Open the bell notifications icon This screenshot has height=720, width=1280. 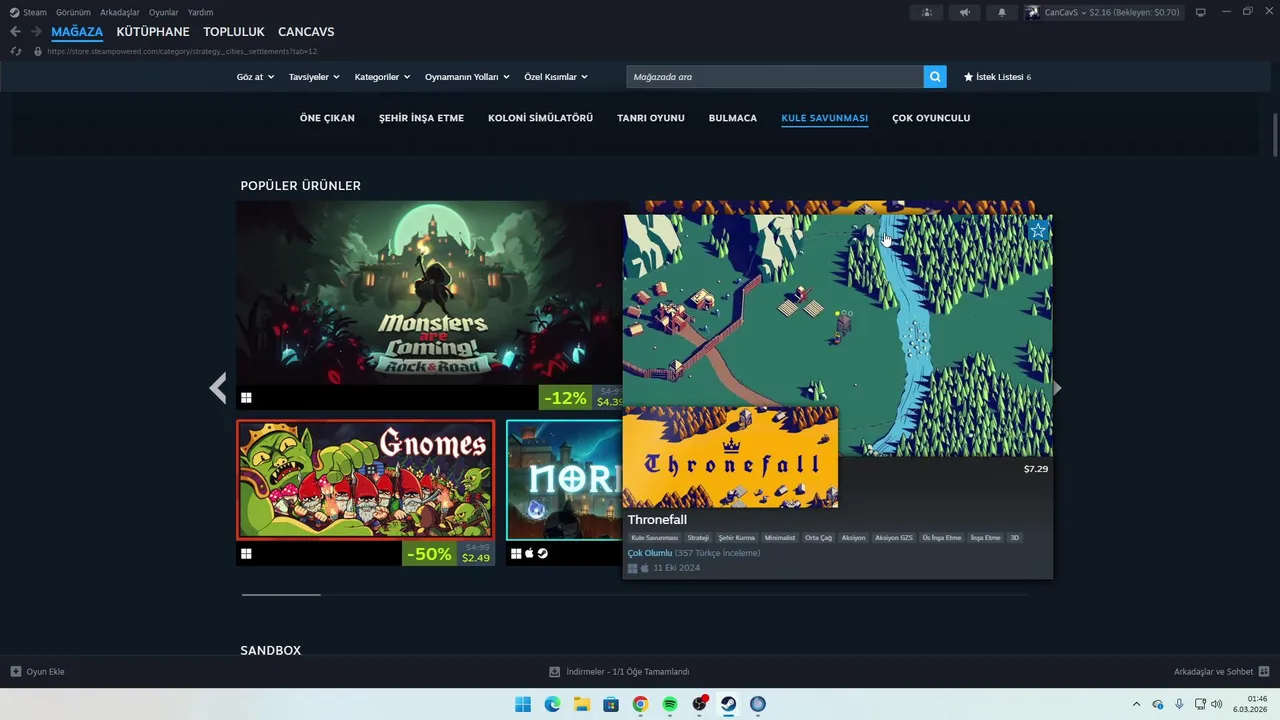tap(1002, 12)
